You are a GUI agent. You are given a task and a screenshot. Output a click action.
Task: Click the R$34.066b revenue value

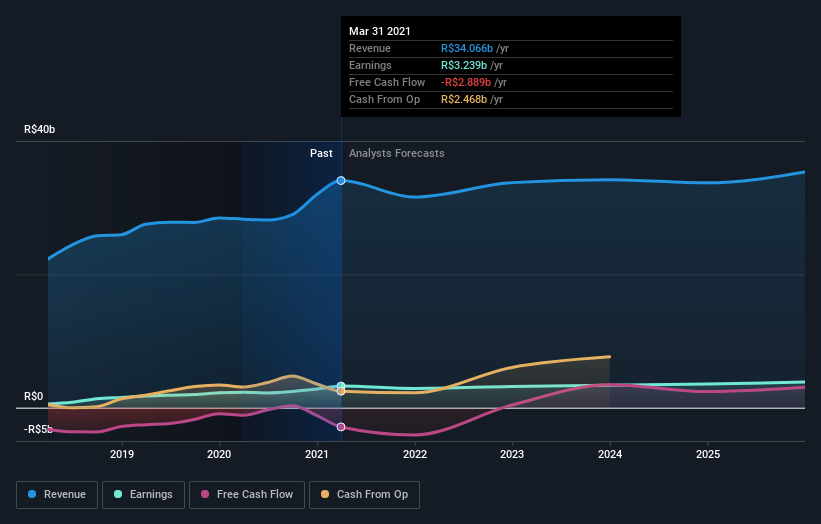[467, 48]
